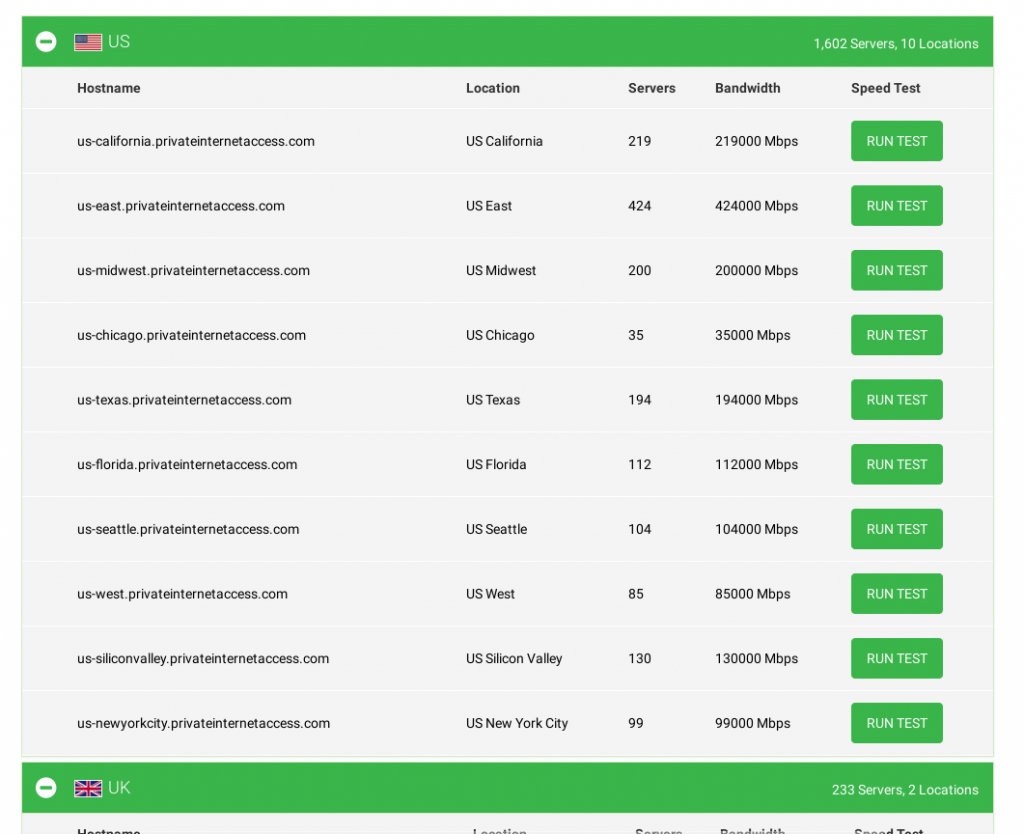The width and height of the screenshot is (1024, 834).
Task: Run speed test for US Florida
Action: [x=897, y=464]
